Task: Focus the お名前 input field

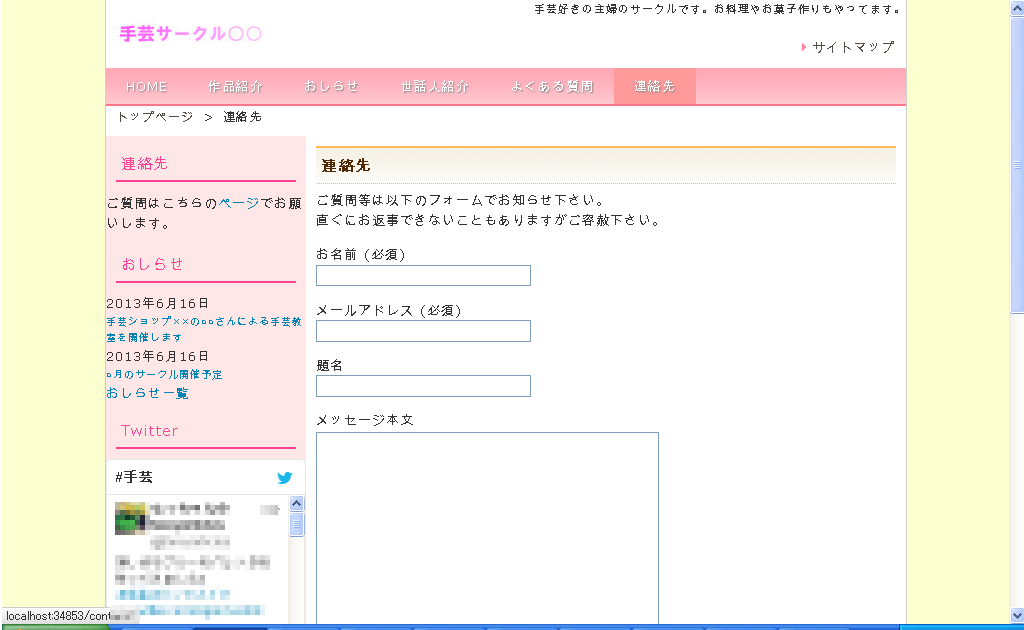Action: pyautogui.click(x=423, y=276)
